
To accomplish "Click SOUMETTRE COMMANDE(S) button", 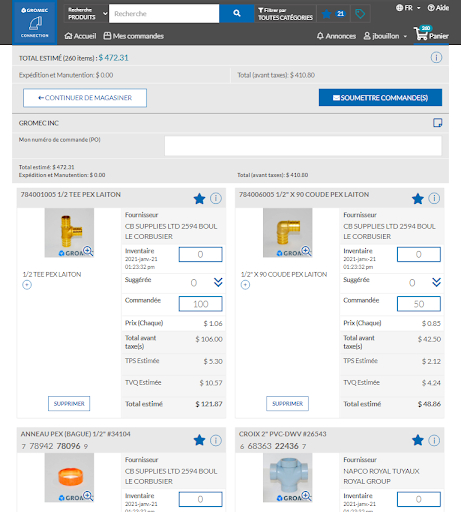I will pos(380,98).
